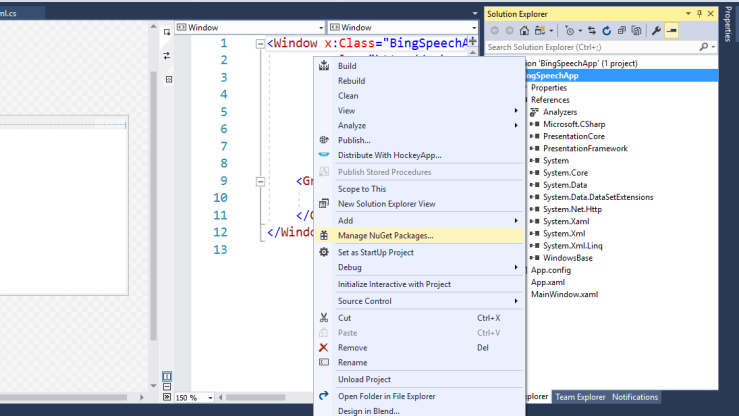The height and width of the screenshot is (416, 739).
Task: Select Manage NuGet Packages menu entry
Action: click(x=385, y=236)
